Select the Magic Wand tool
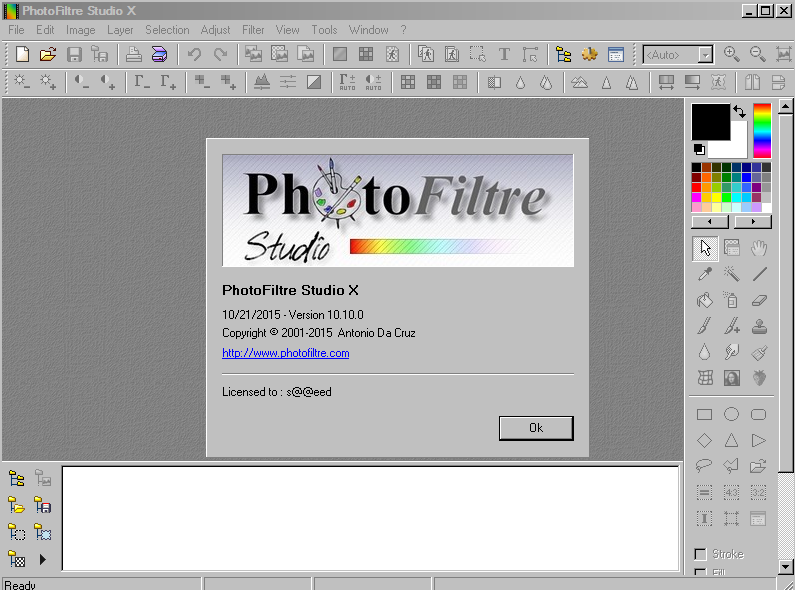Image resolution: width=795 pixels, height=590 pixels. click(731, 274)
